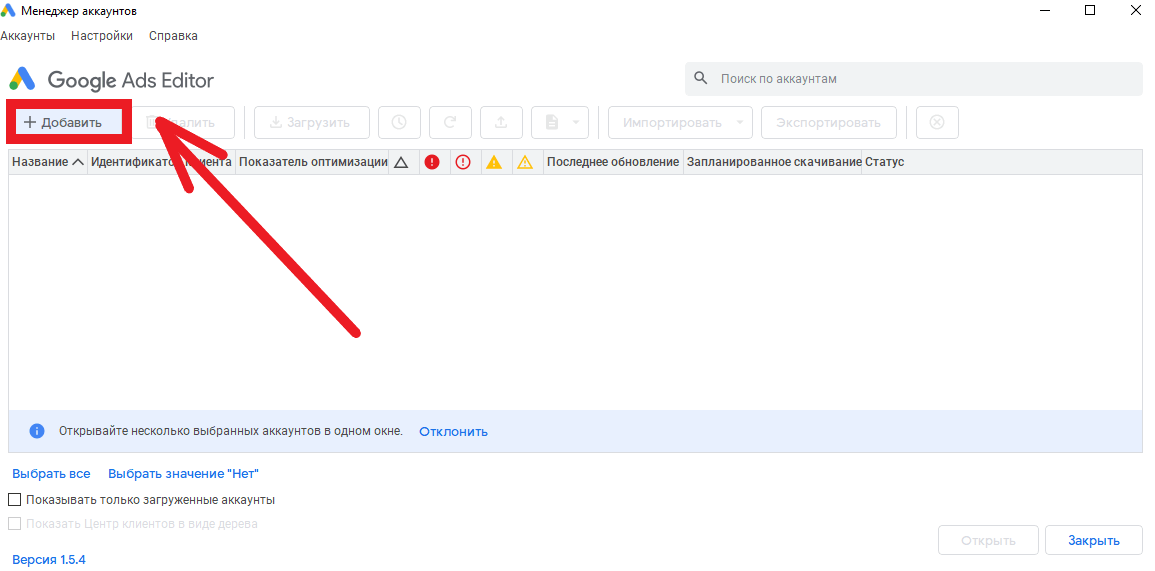Open the schedule download clock icon

[399, 122]
